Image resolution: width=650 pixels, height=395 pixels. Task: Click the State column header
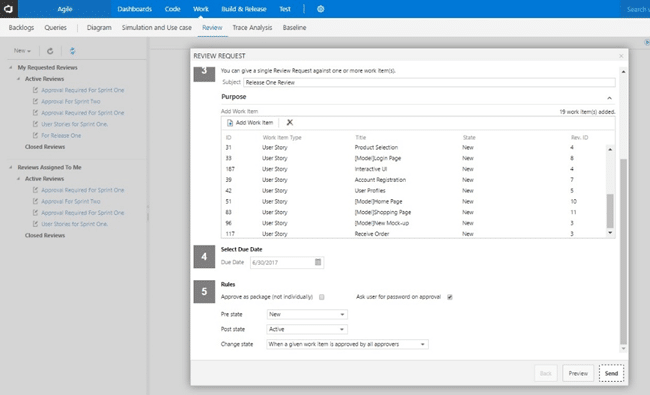pos(469,138)
